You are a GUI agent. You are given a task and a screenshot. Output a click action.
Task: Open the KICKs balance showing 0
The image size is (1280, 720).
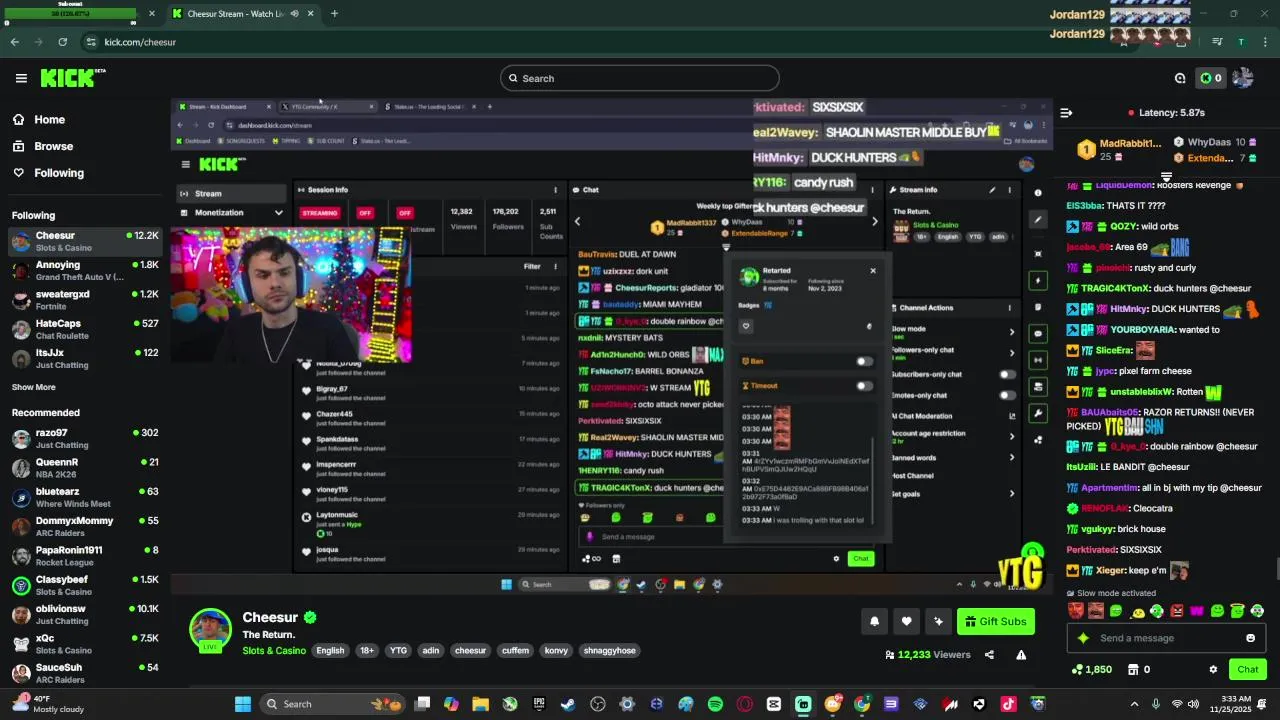pyautogui.click(x=1210, y=78)
